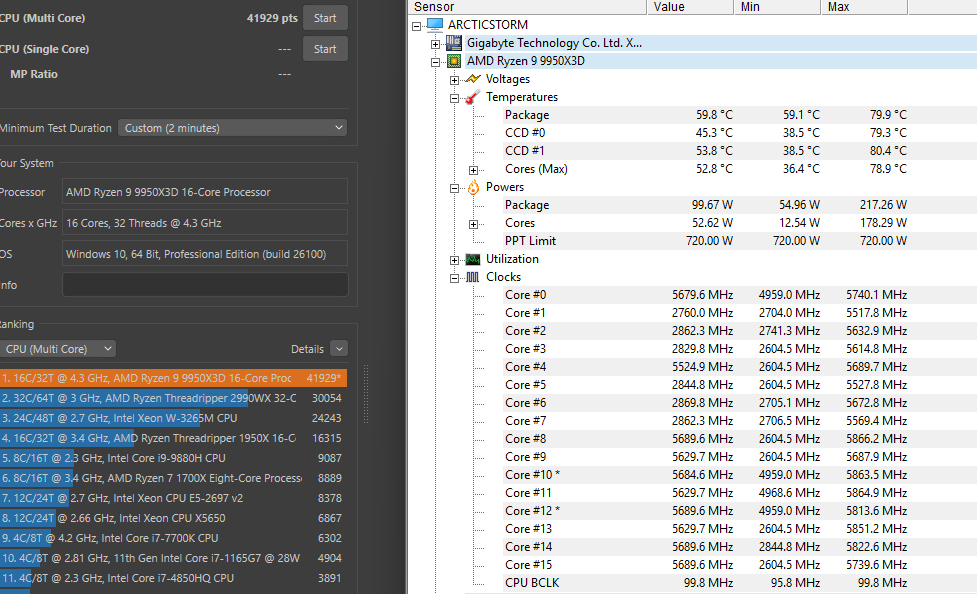Select the Core i7-4850HQ ranking entry
Screen dimensions: 977x594
[x=173, y=578]
